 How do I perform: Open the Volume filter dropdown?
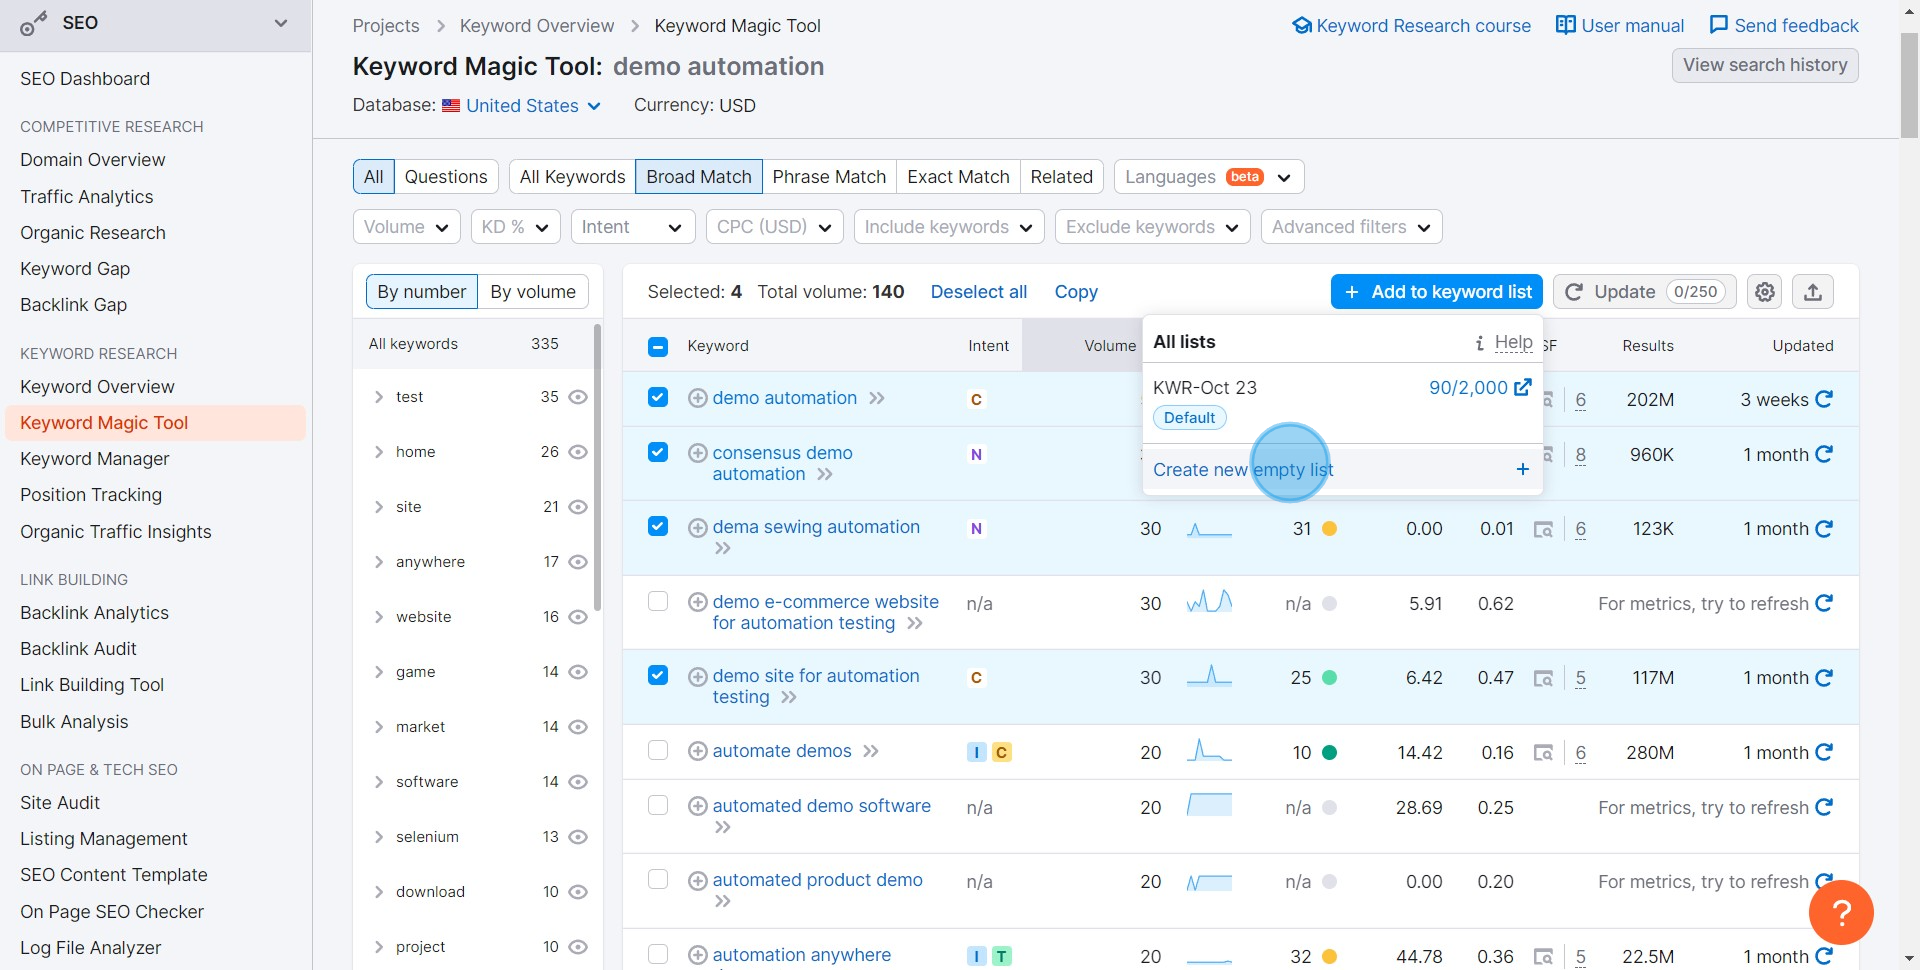pyautogui.click(x=406, y=227)
